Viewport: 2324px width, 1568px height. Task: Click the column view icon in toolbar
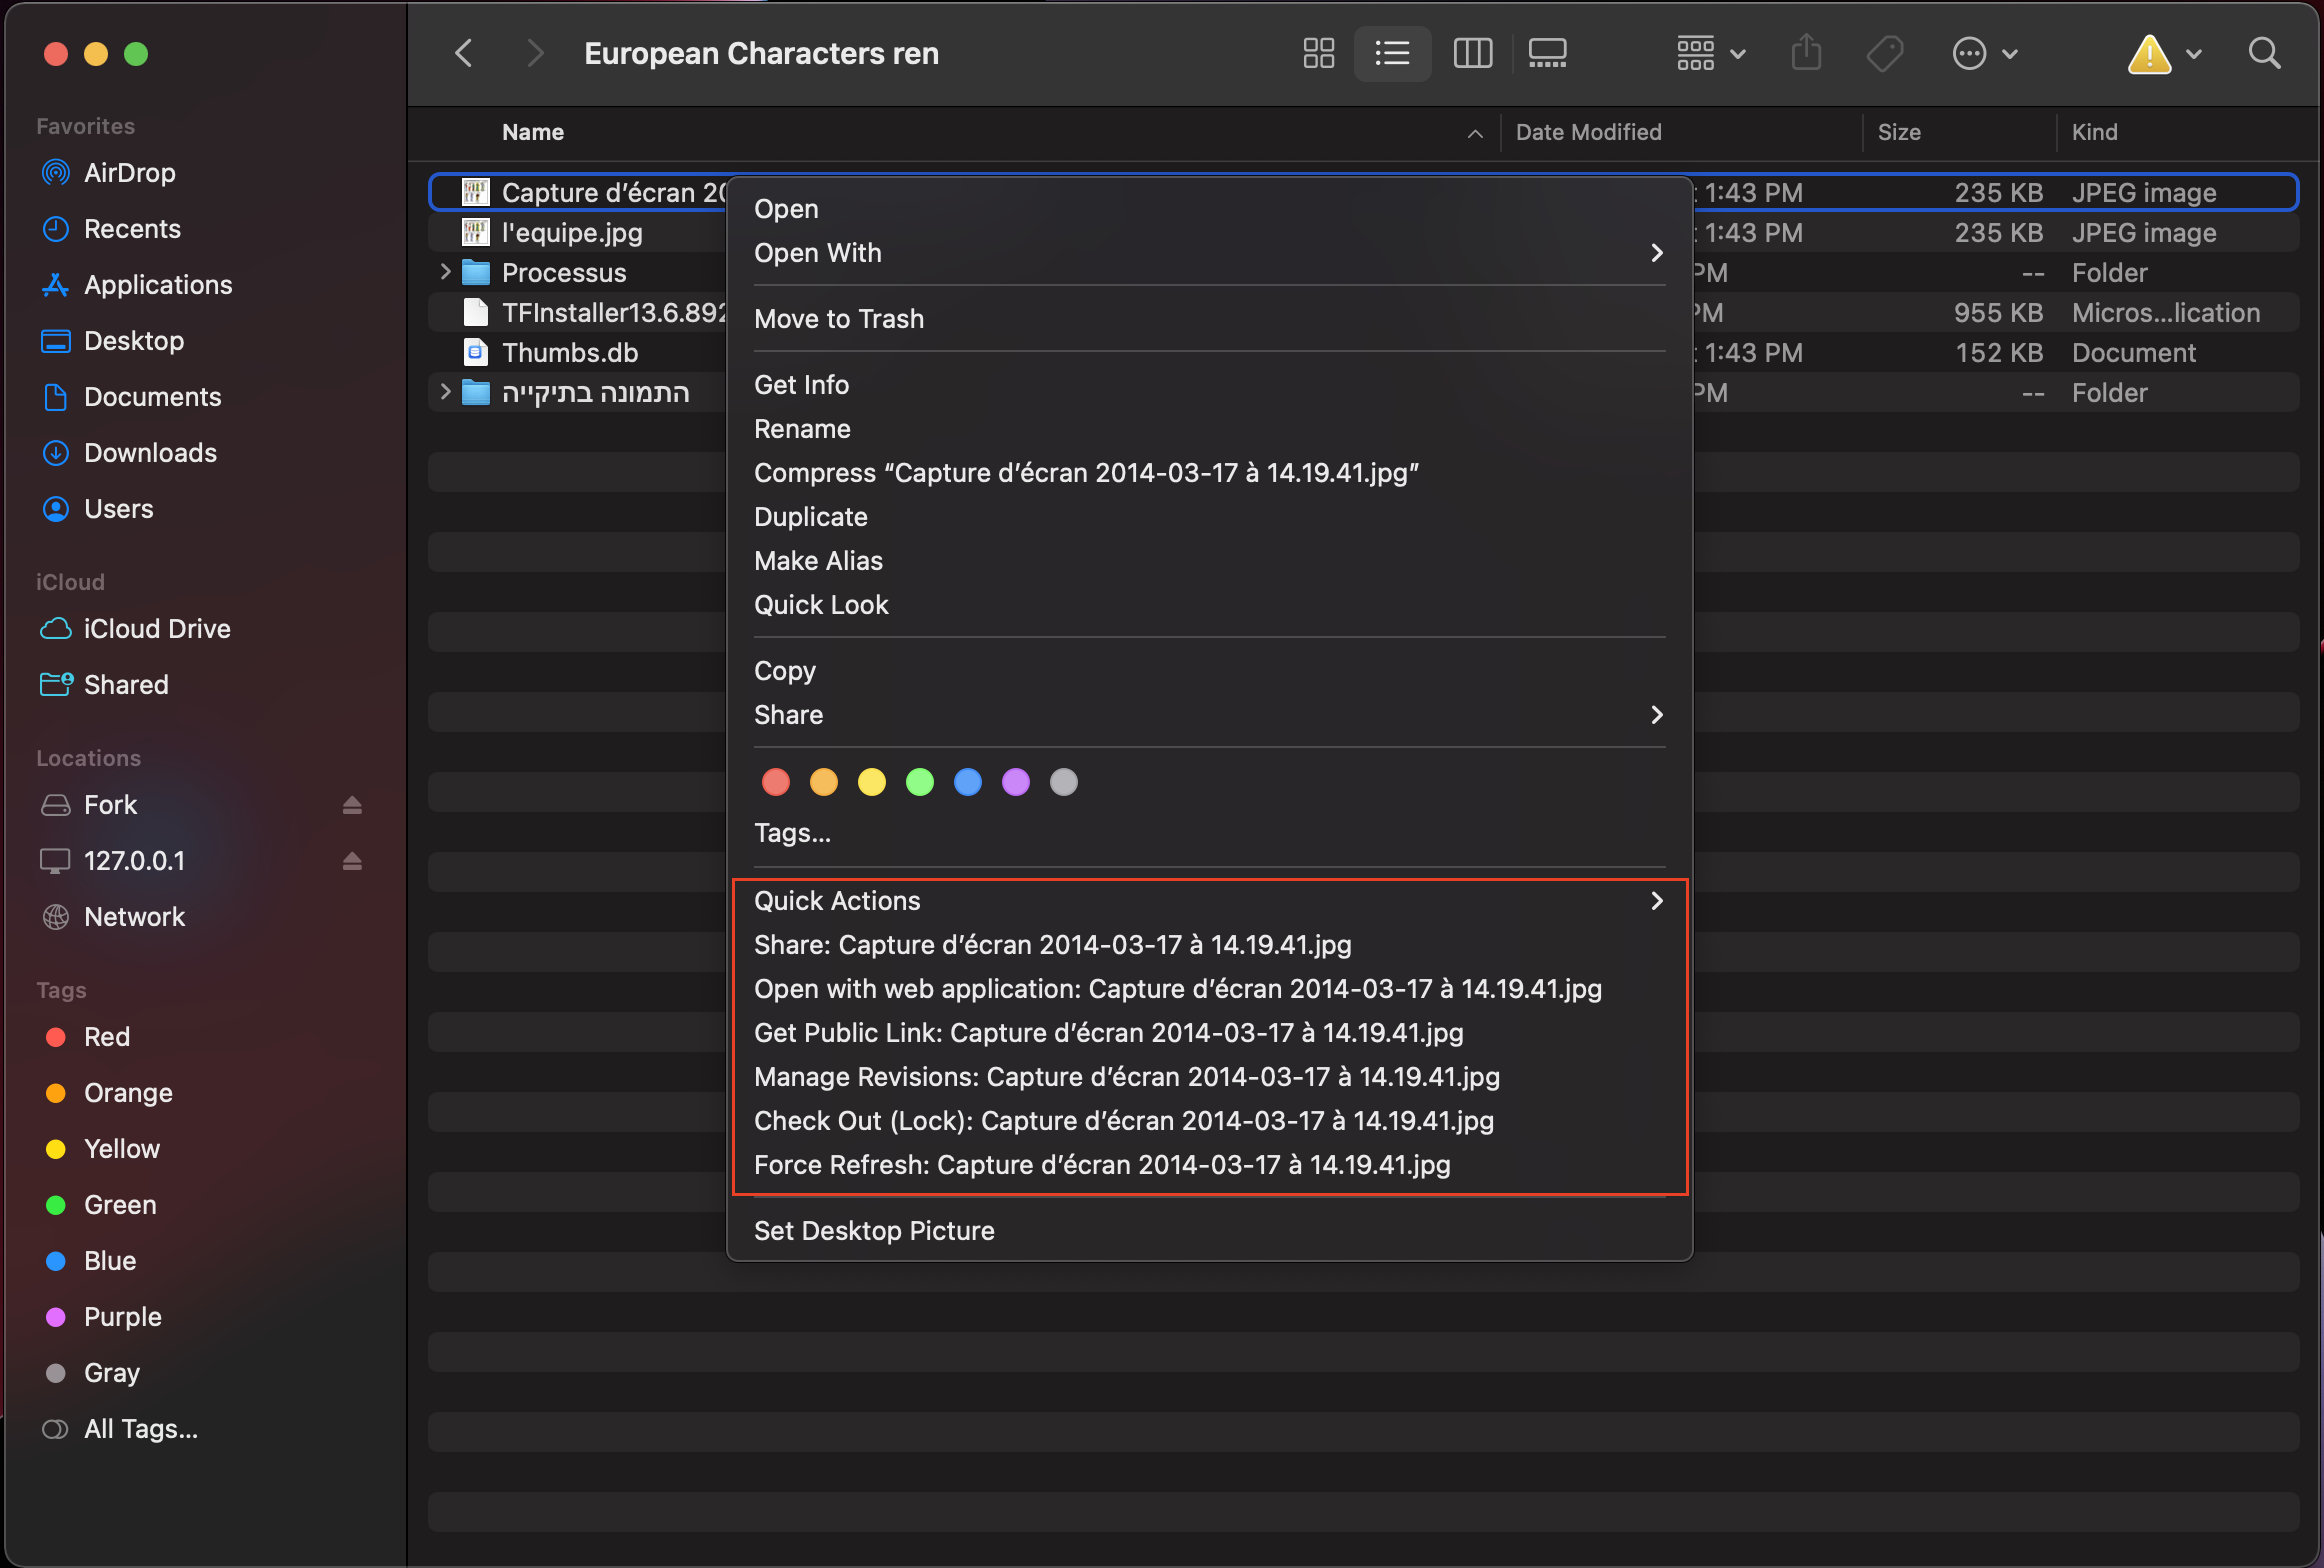(1470, 52)
